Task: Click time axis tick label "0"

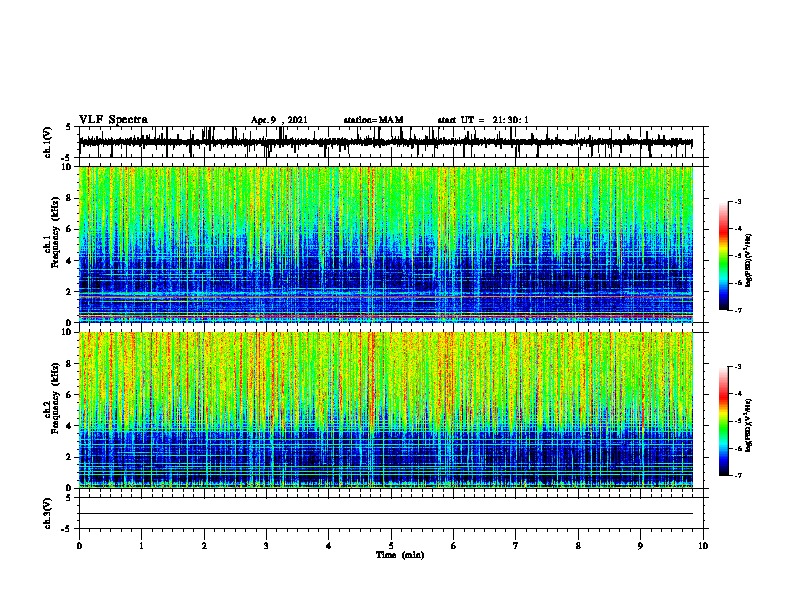Action: coord(79,546)
